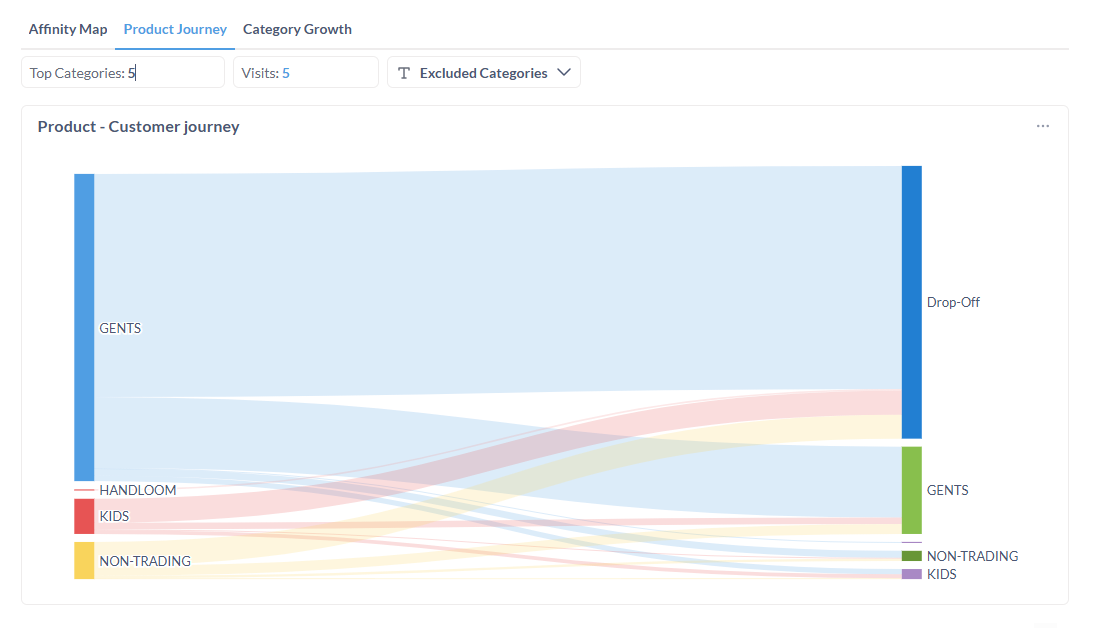Click the dark blue Drop-Off node bar
Viewport: 1100px width, 628px height.
tap(911, 302)
